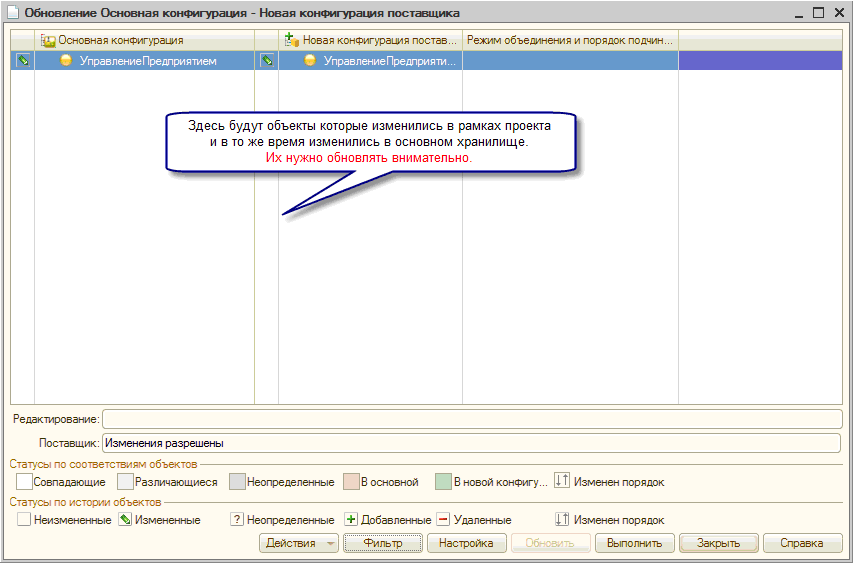This screenshot has height=563, width=853.
Task: Click the Совпадающие white status box
Action: (24, 481)
